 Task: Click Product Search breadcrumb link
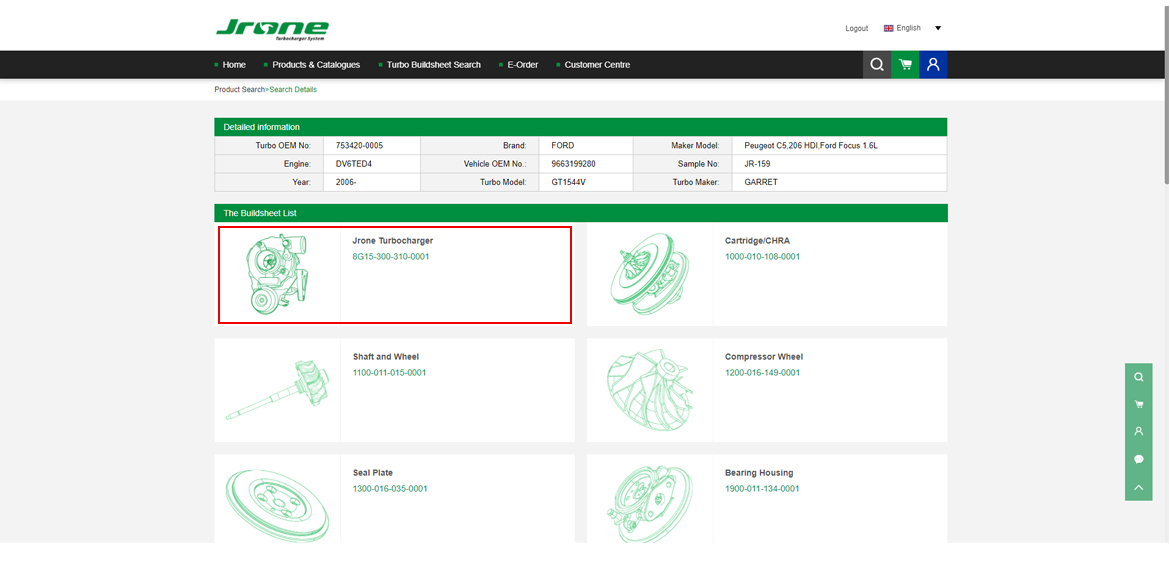coord(240,90)
